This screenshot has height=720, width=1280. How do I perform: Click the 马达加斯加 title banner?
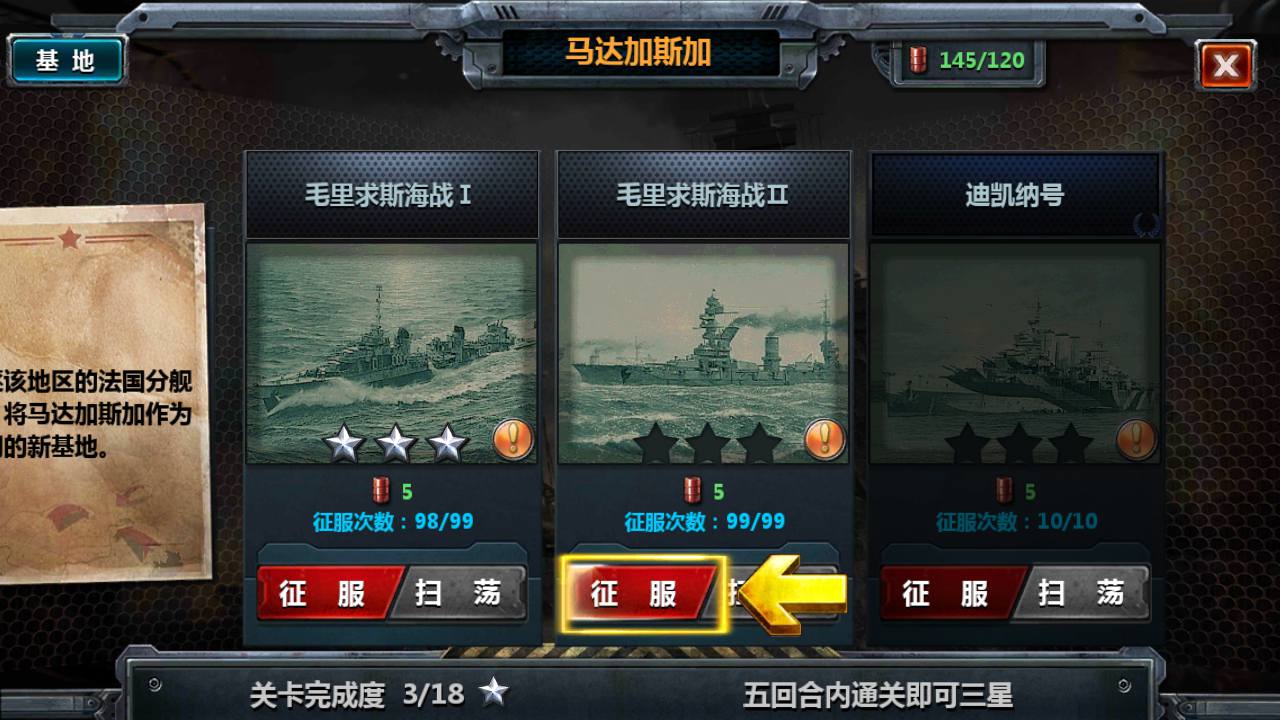(x=640, y=53)
